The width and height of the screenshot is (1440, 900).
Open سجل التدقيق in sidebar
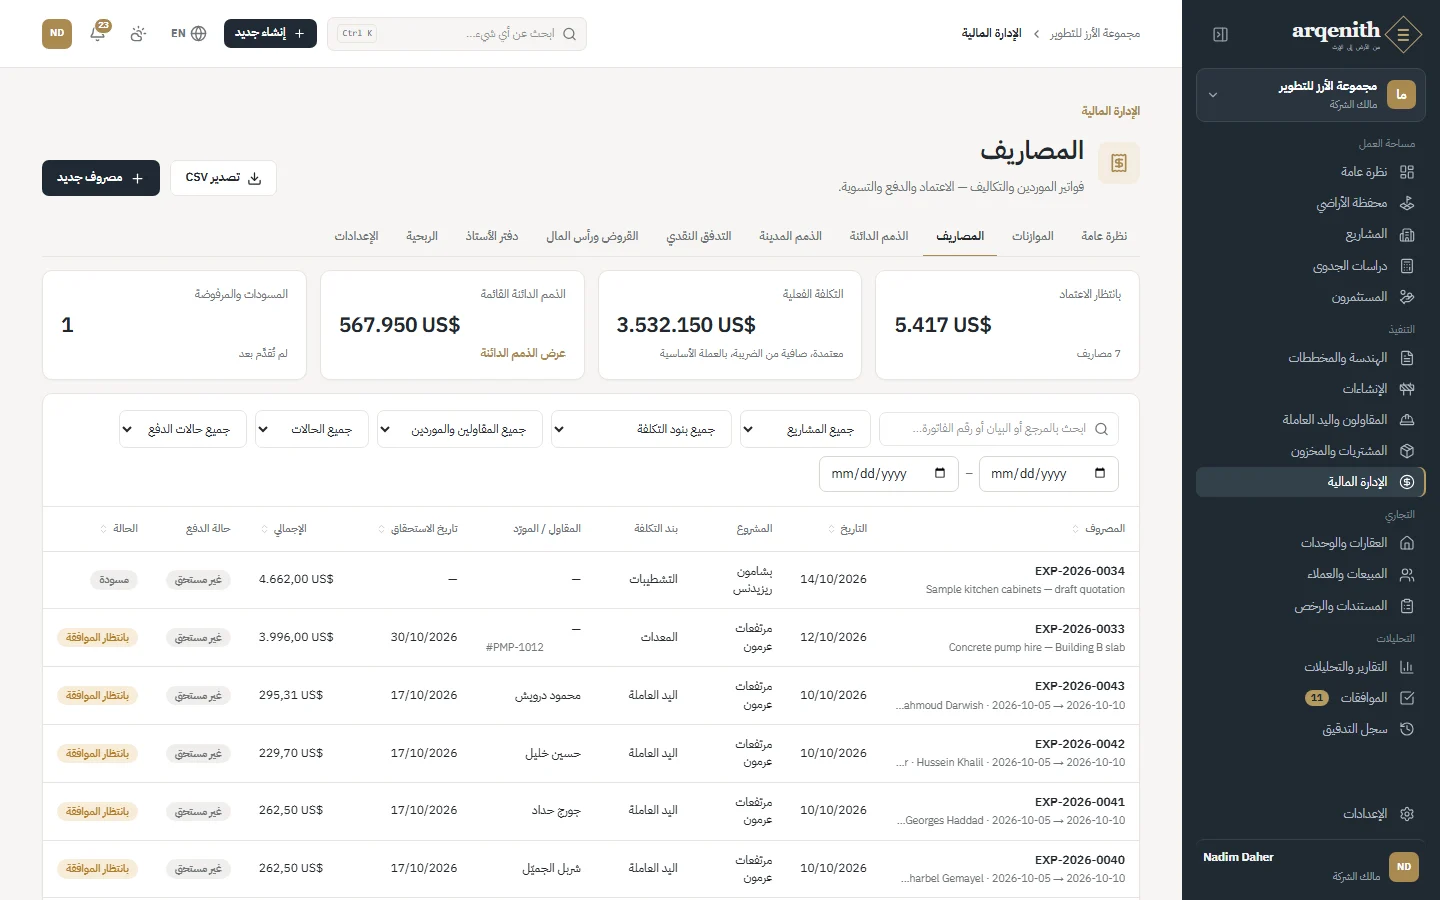1311,729
